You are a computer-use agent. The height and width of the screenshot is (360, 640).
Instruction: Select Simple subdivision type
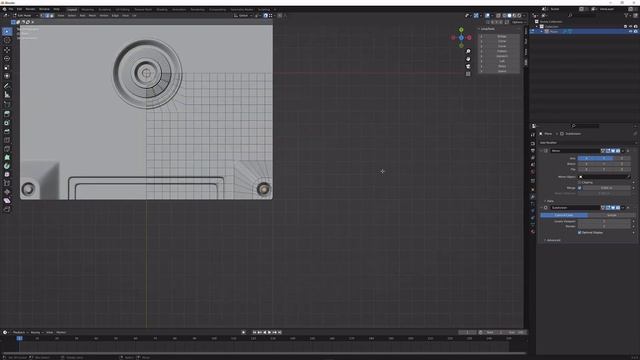tap(611, 215)
